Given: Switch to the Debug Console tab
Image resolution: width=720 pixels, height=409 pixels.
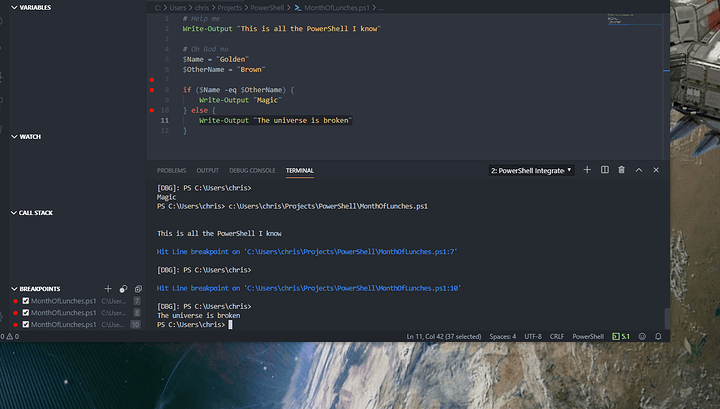Looking at the screenshot, I should (x=252, y=170).
